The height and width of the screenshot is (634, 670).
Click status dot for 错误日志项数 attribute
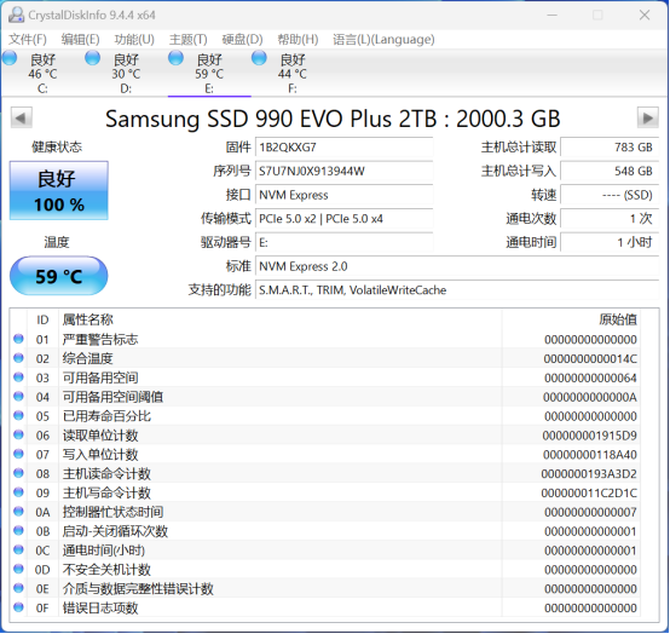[x=18, y=608]
